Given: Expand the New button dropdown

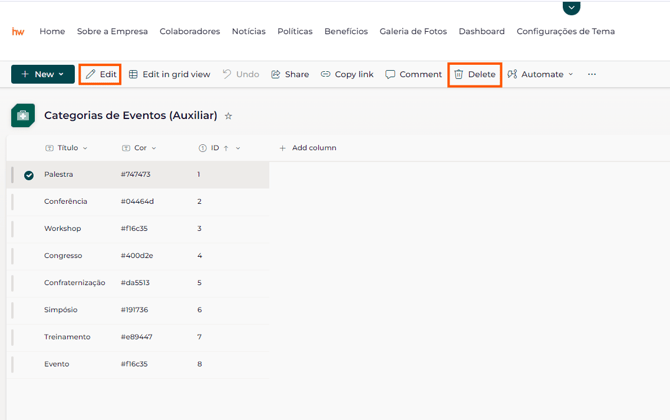Looking at the screenshot, I should [x=61, y=75].
